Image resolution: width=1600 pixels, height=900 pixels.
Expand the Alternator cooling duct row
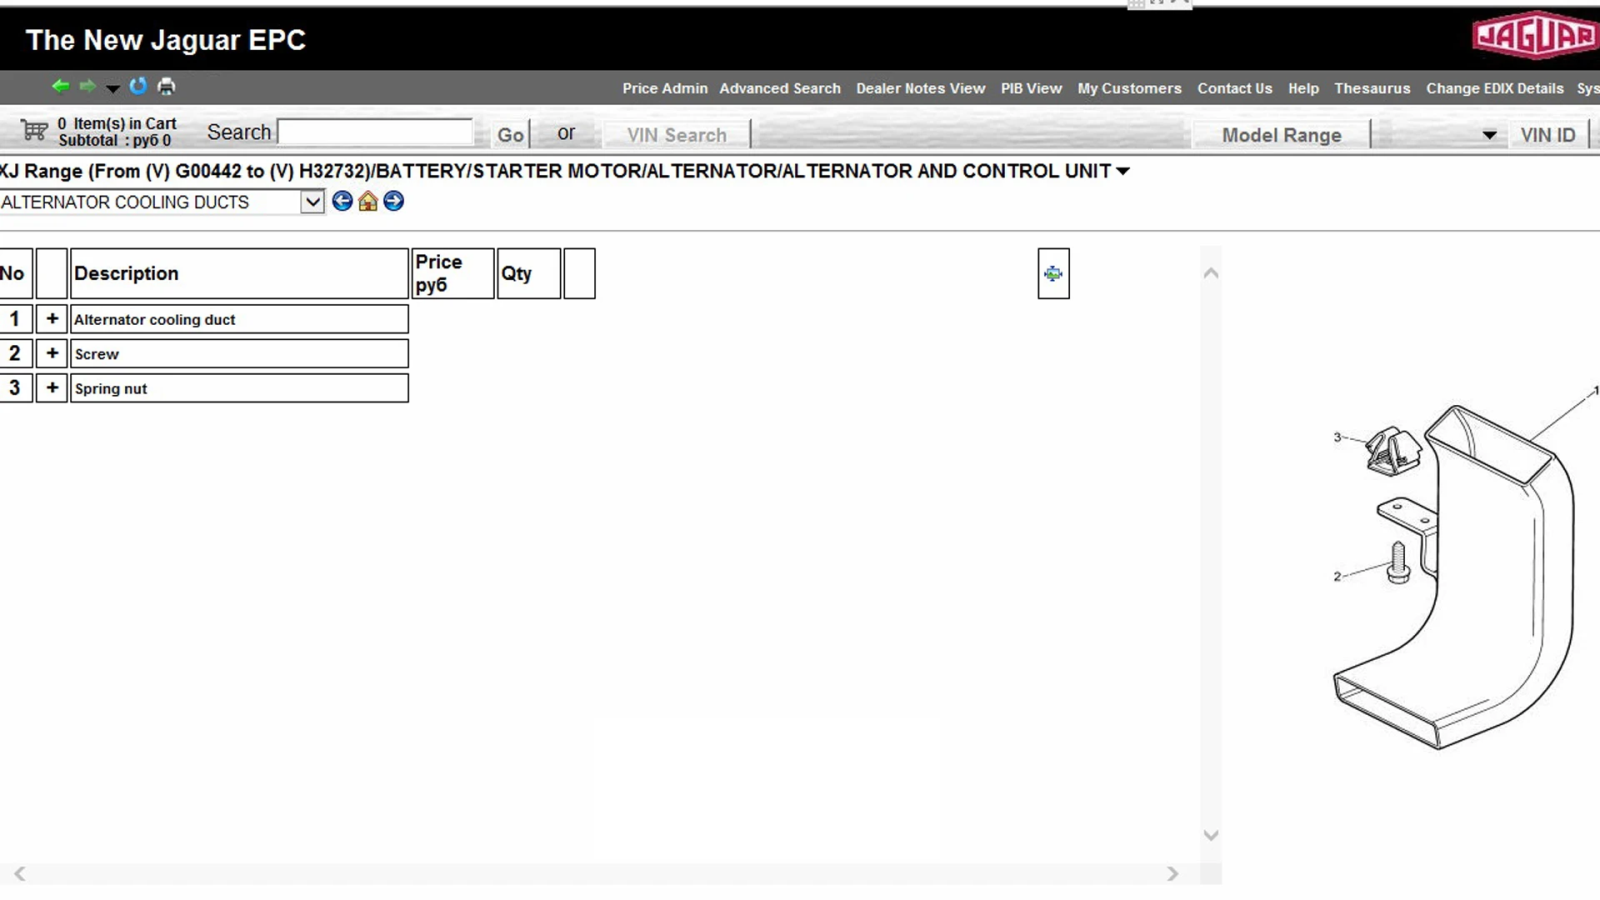(52, 319)
